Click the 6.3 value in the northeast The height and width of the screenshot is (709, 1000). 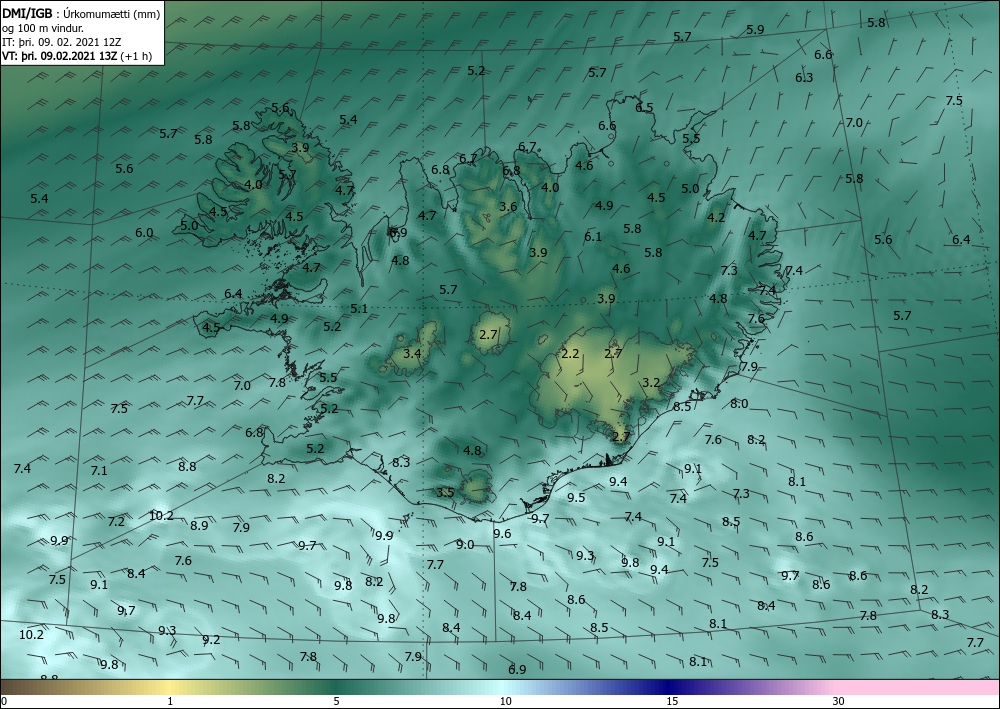point(804,78)
